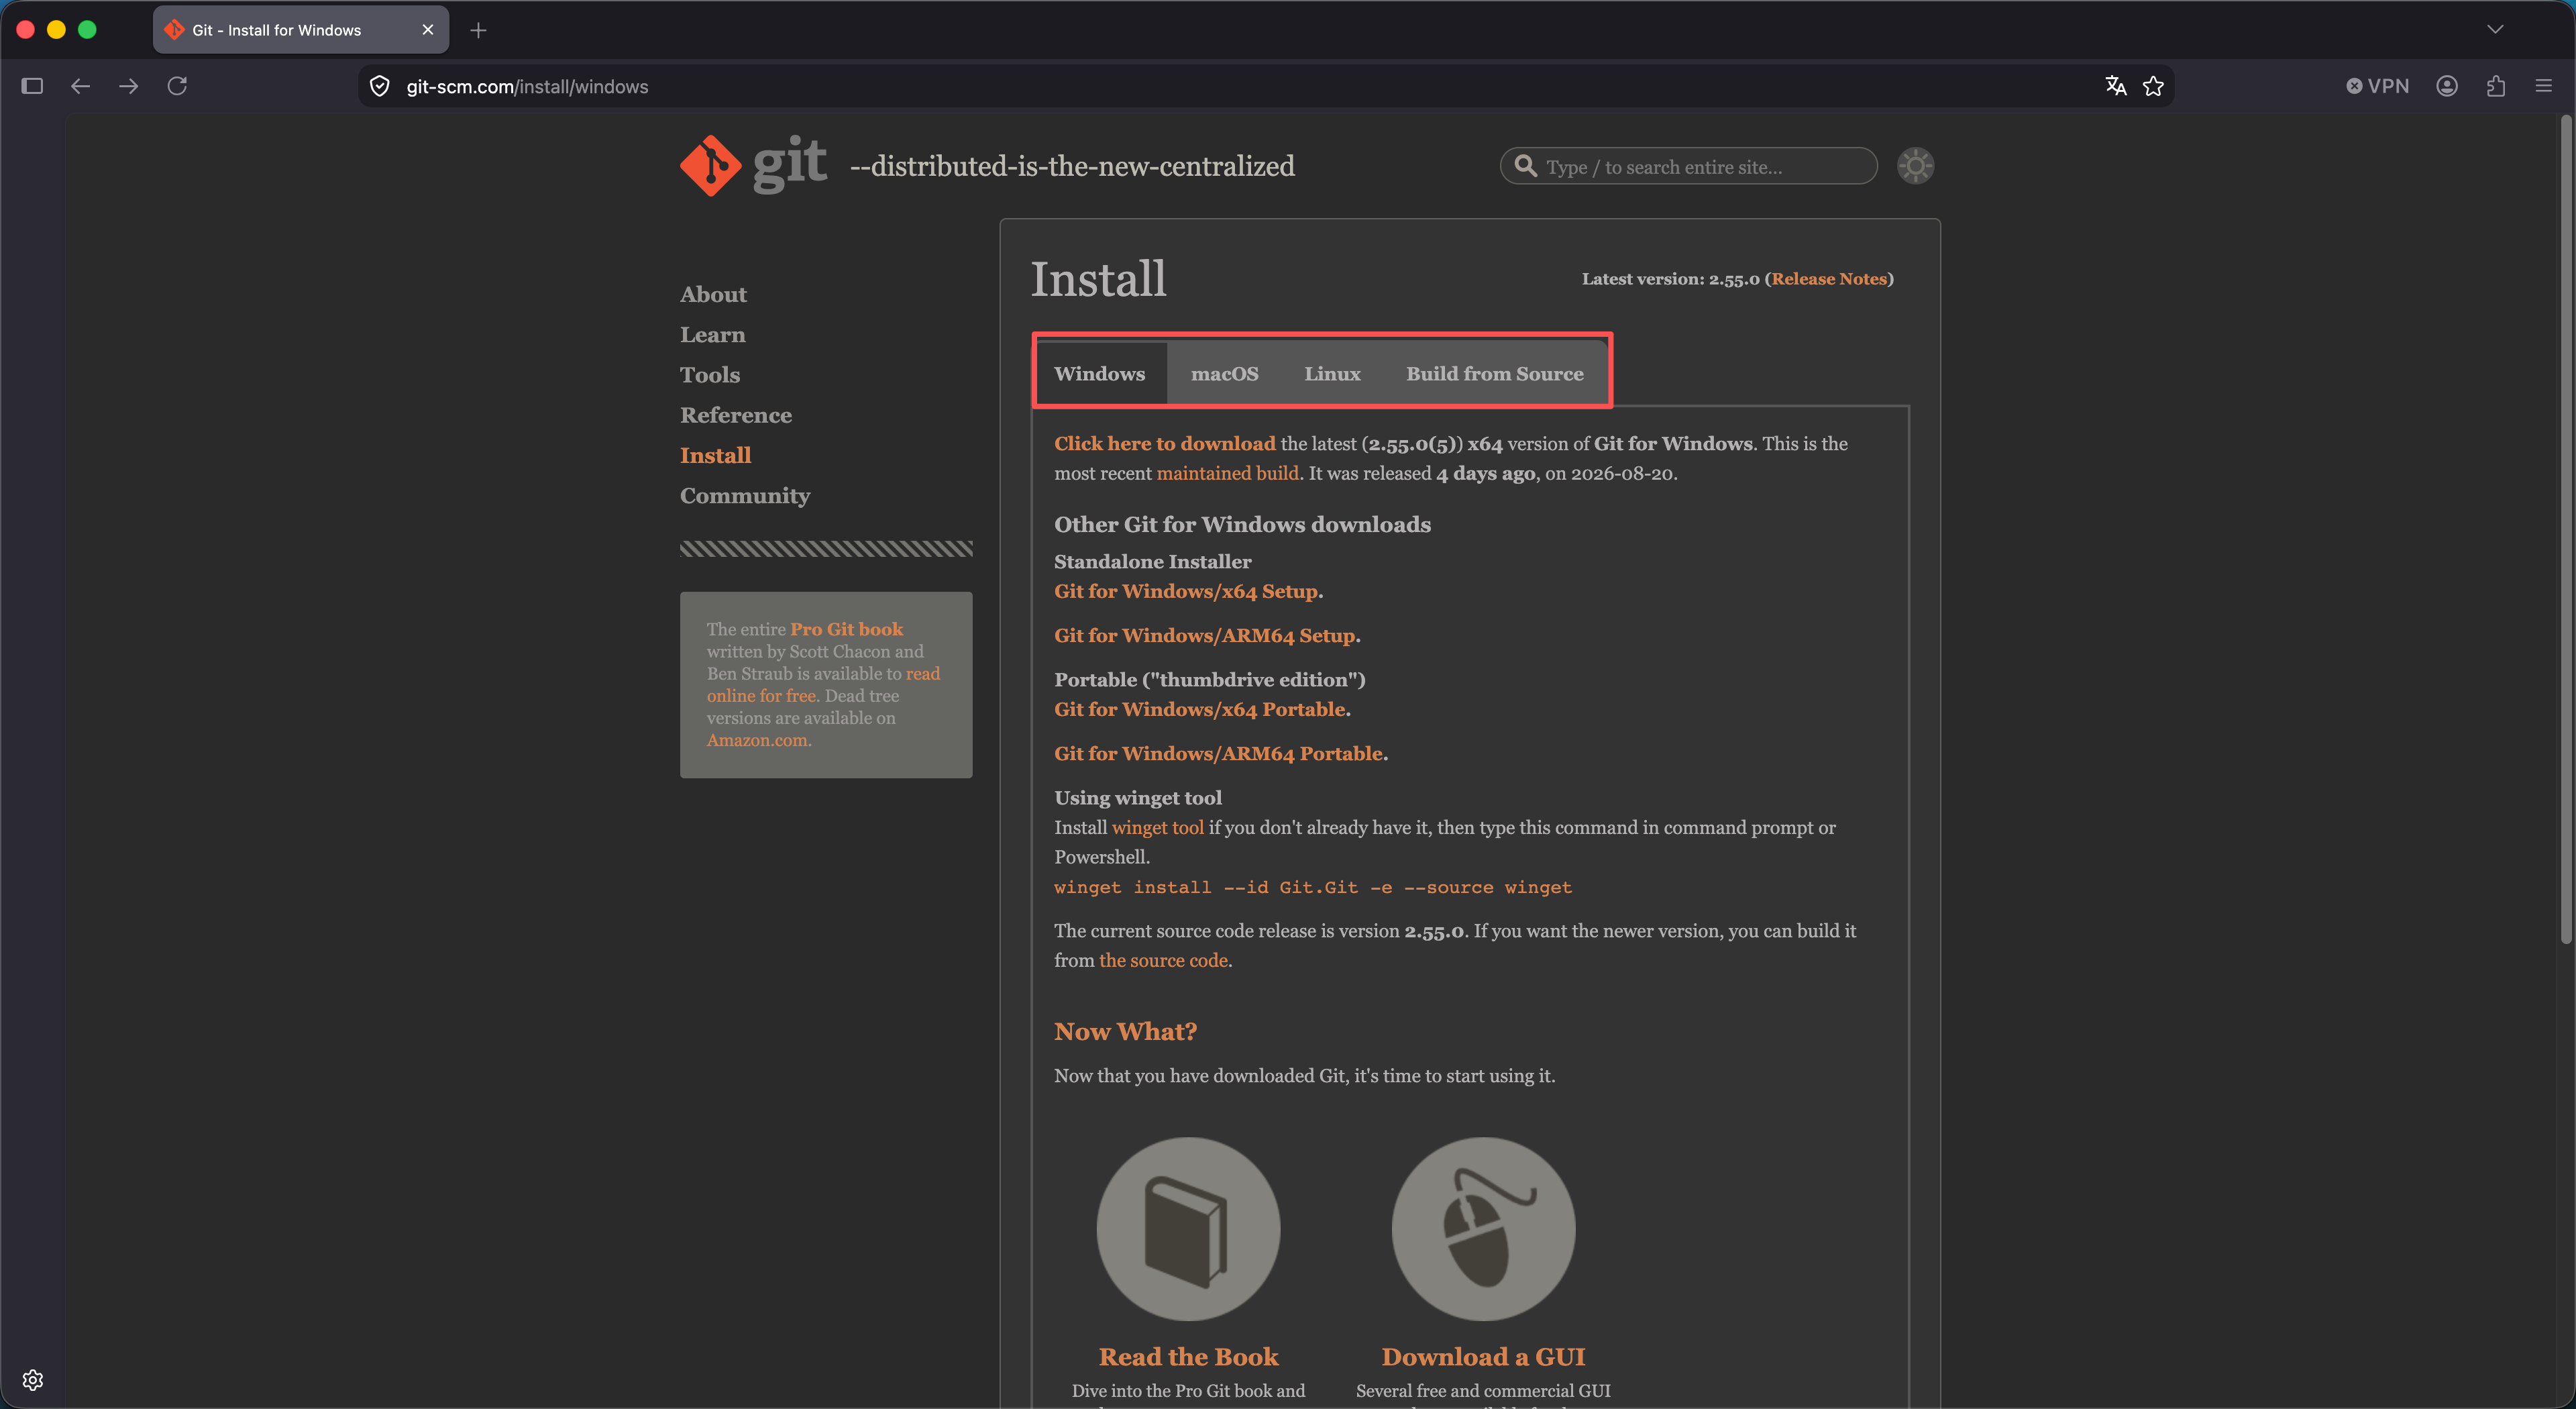The image size is (2576, 1409).
Task: Open the Tools navigation item
Action: 710,375
